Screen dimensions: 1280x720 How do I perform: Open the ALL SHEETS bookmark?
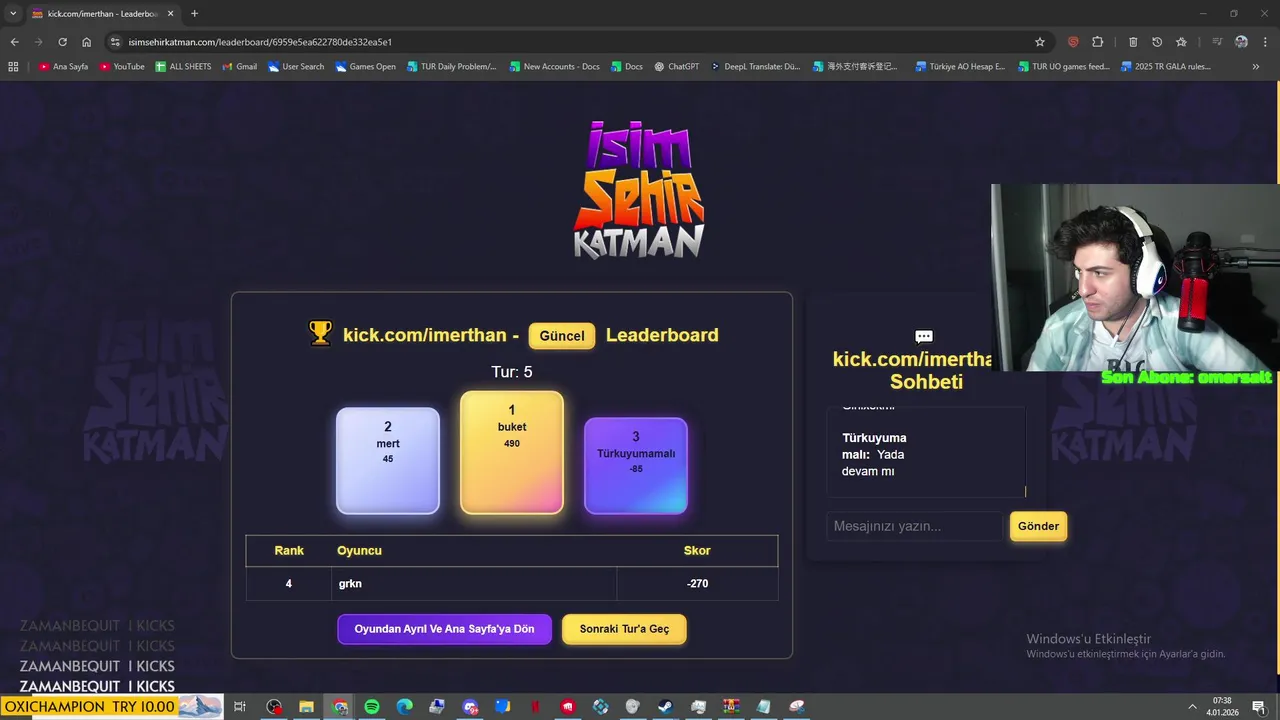[183, 67]
